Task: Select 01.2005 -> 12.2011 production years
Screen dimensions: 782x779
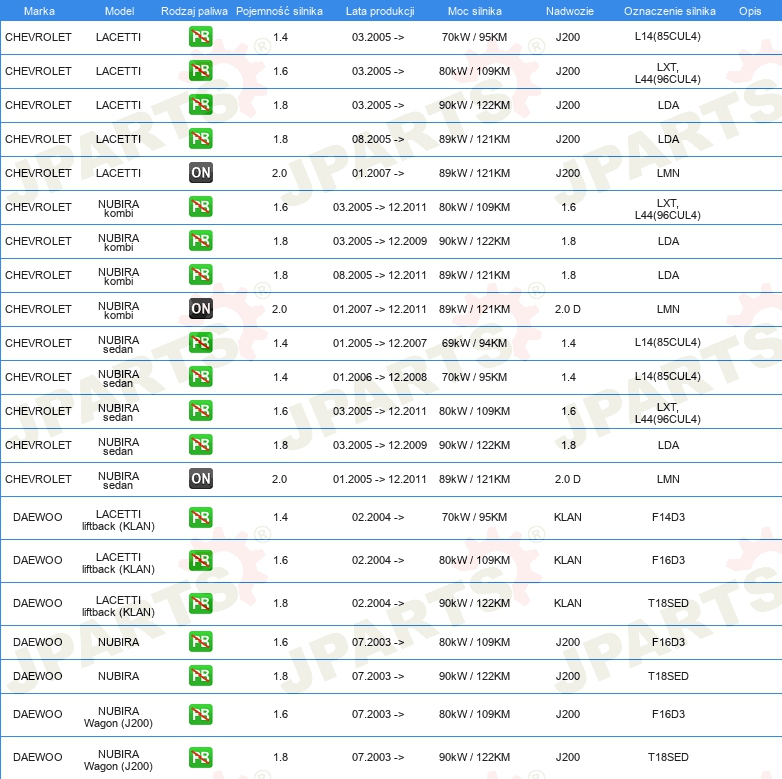Action: (380, 479)
